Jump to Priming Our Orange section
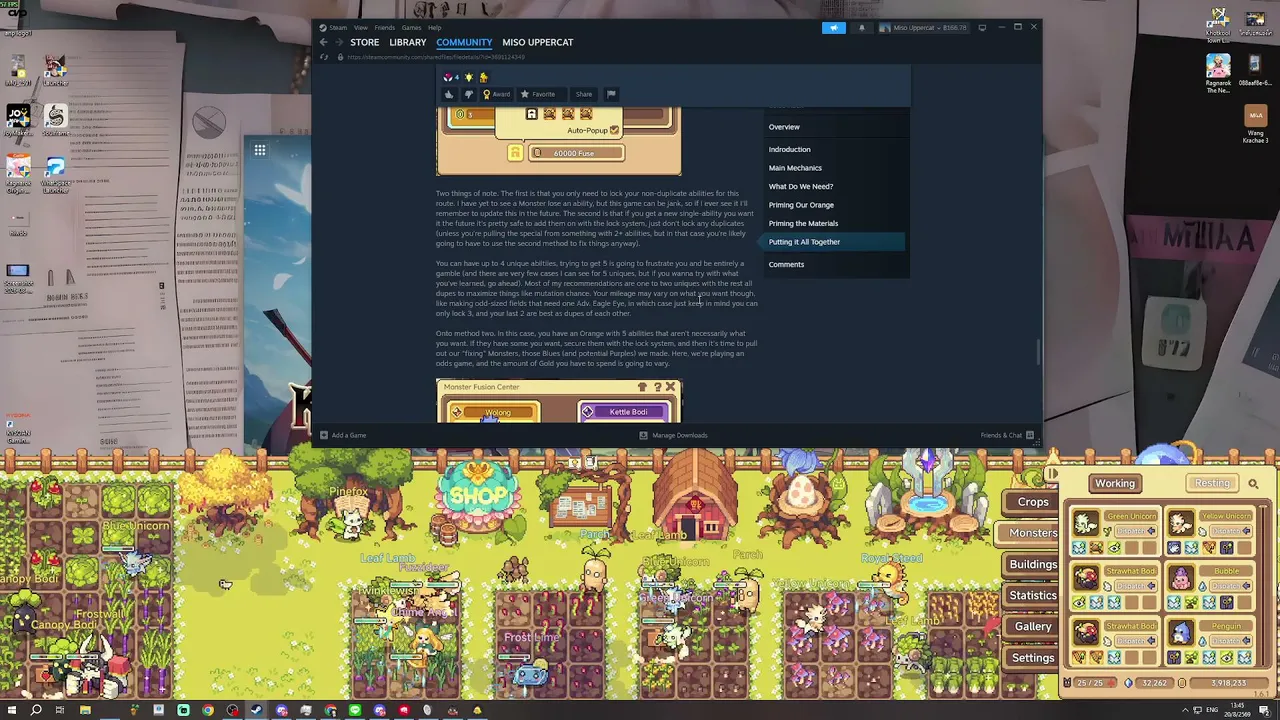This screenshot has height=720, width=1280. point(801,205)
